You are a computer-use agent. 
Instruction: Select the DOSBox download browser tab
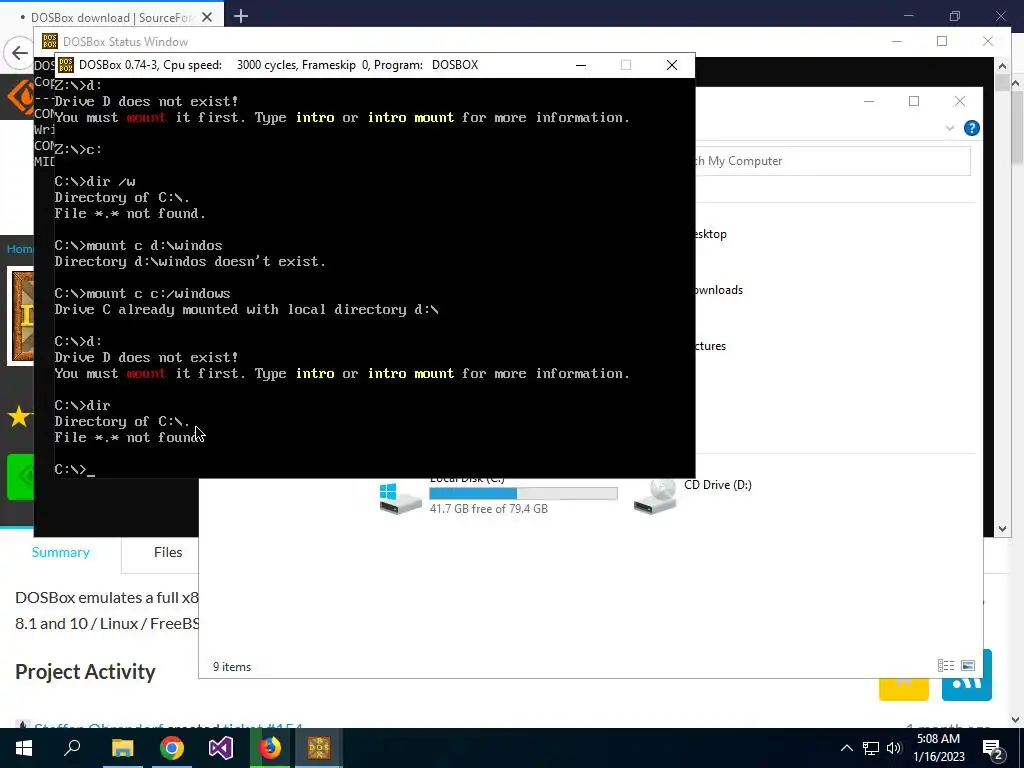pos(111,17)
